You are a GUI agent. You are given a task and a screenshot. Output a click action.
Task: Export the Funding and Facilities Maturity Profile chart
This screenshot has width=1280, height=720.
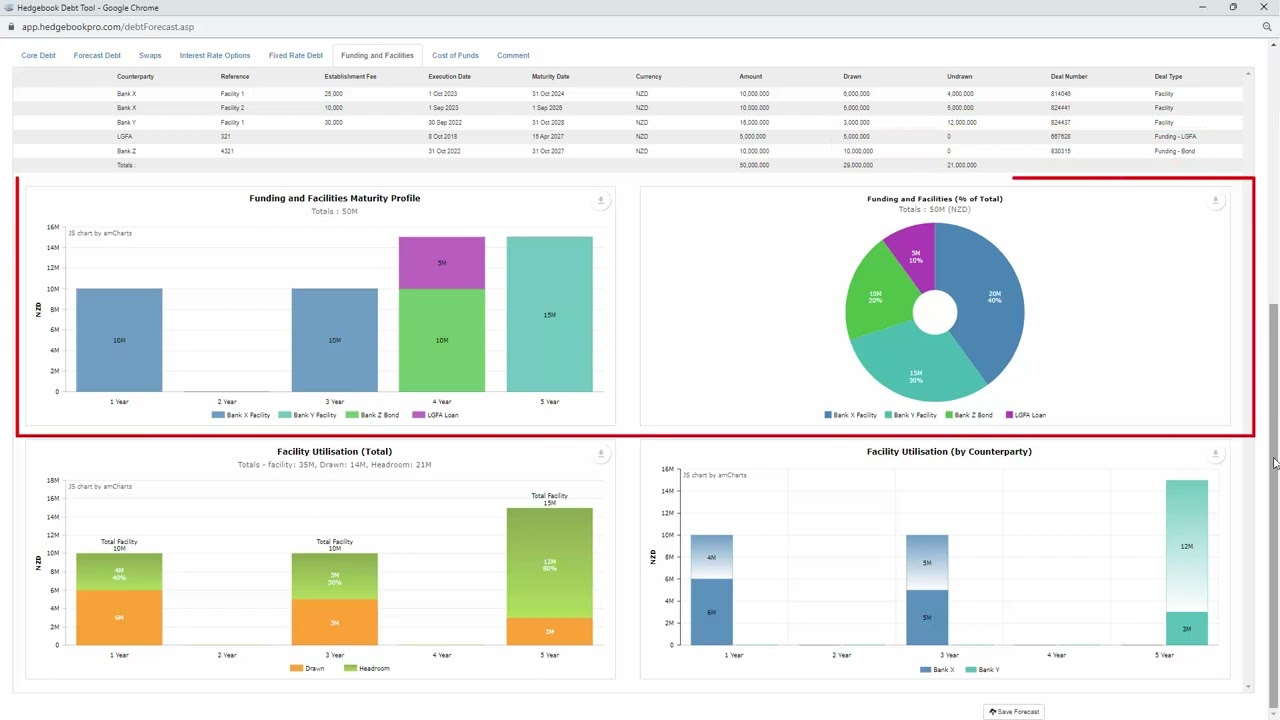pyautogui.click(x=601, y=201)
